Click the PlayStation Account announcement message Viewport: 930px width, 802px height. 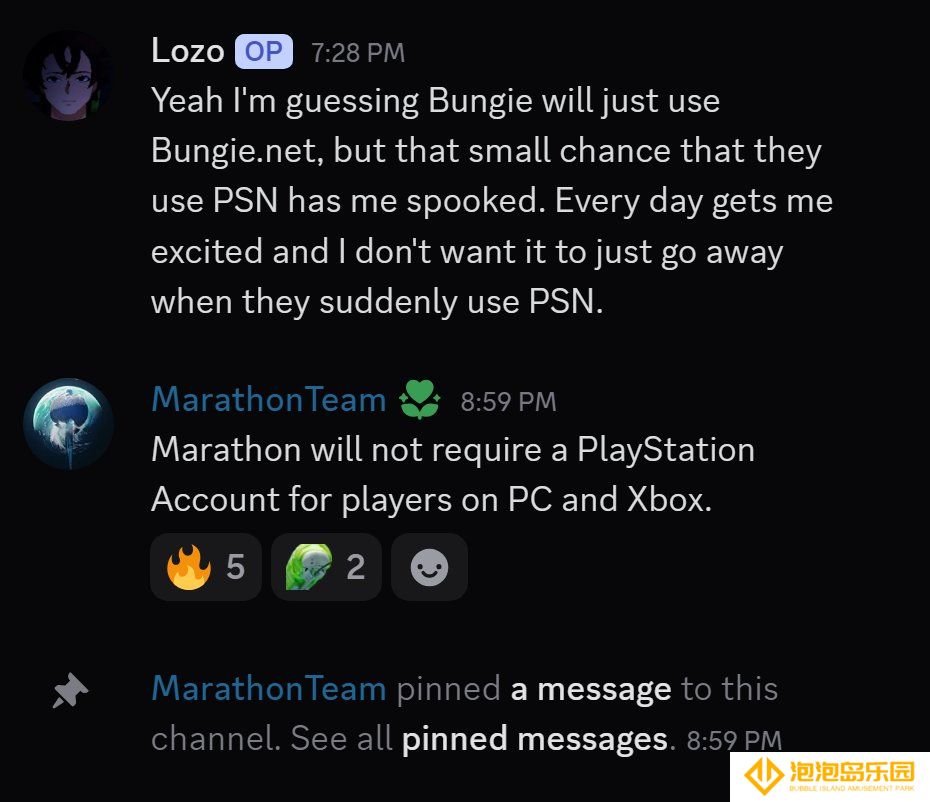click(453, 474)
